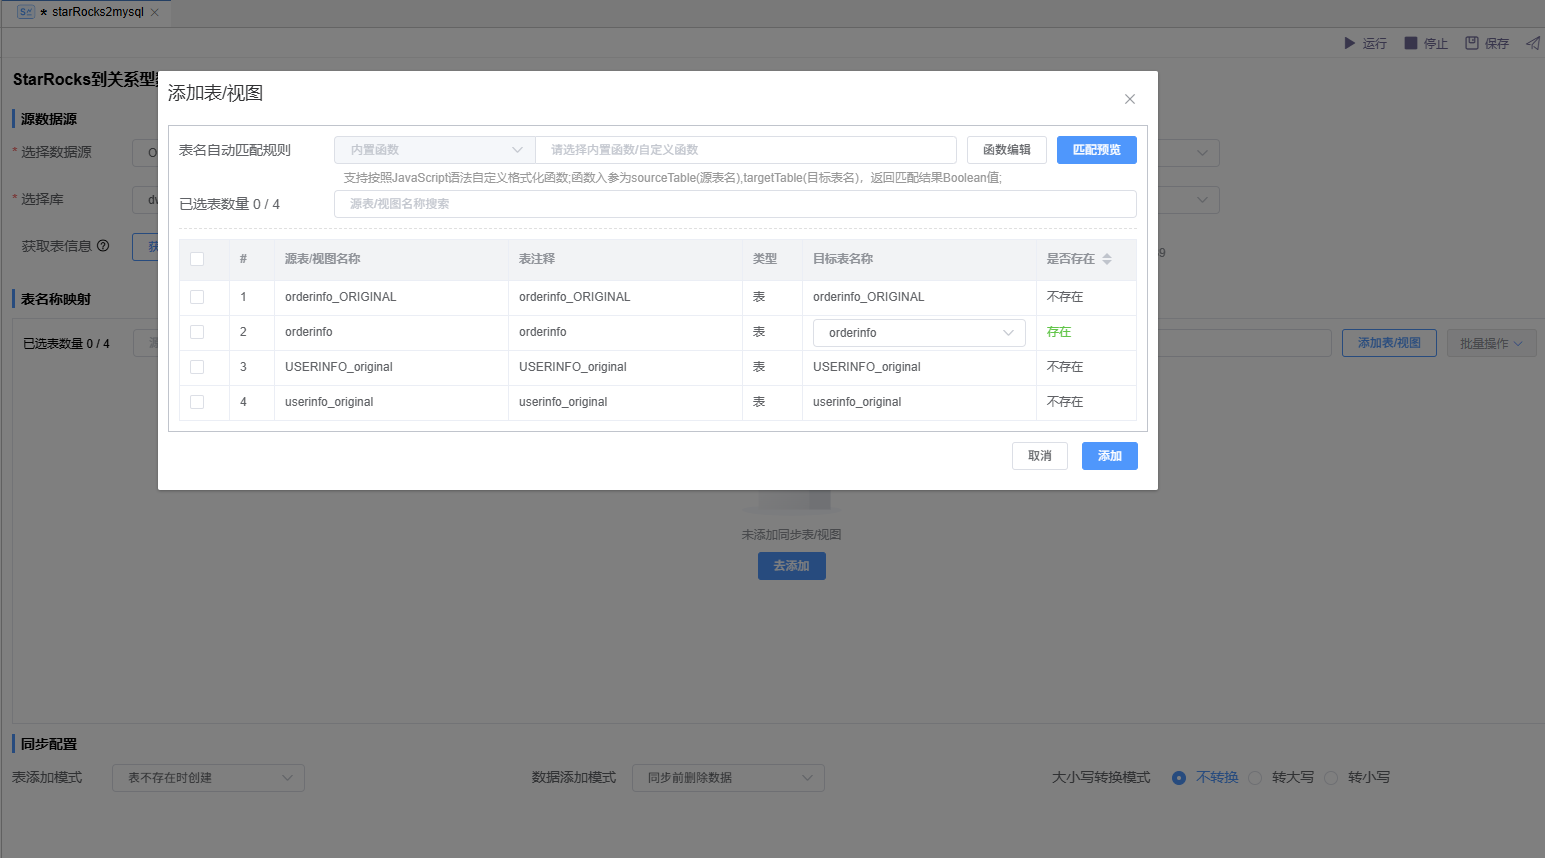Close the starRocks2mysql tab
The width and height of the screenshot is (1545, 858).
coord(155,12)
